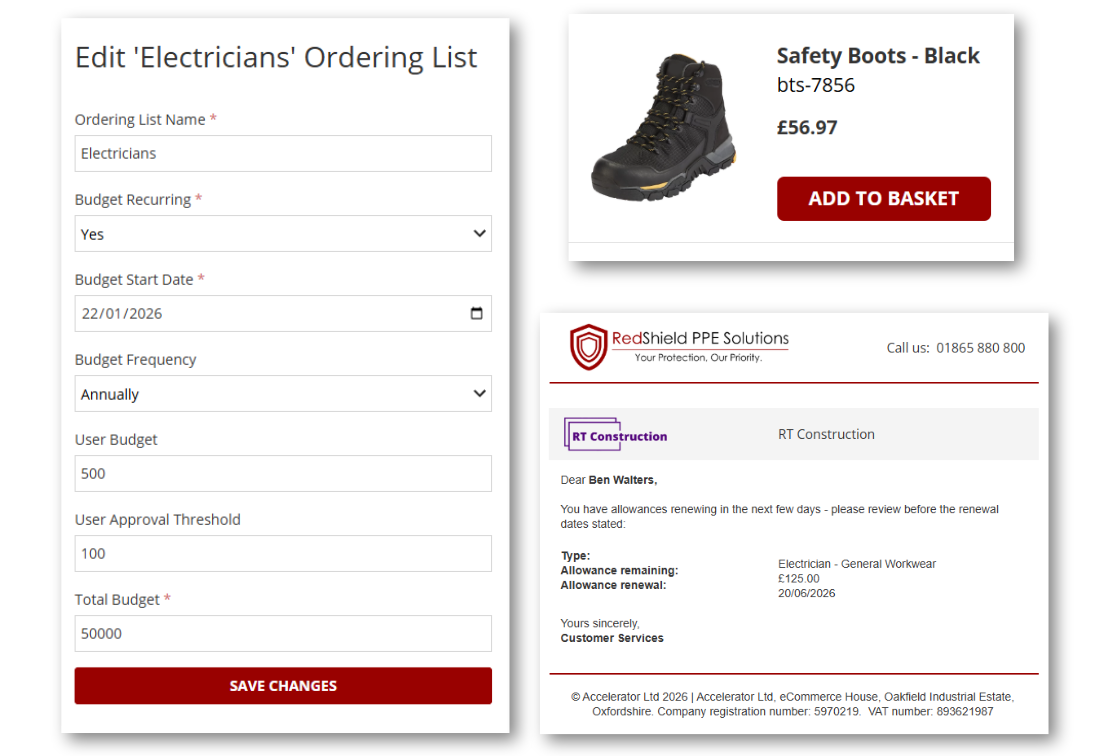Click the User Approval Threshold field
Screen dimensions: 1110x756
tap(283, 553)
